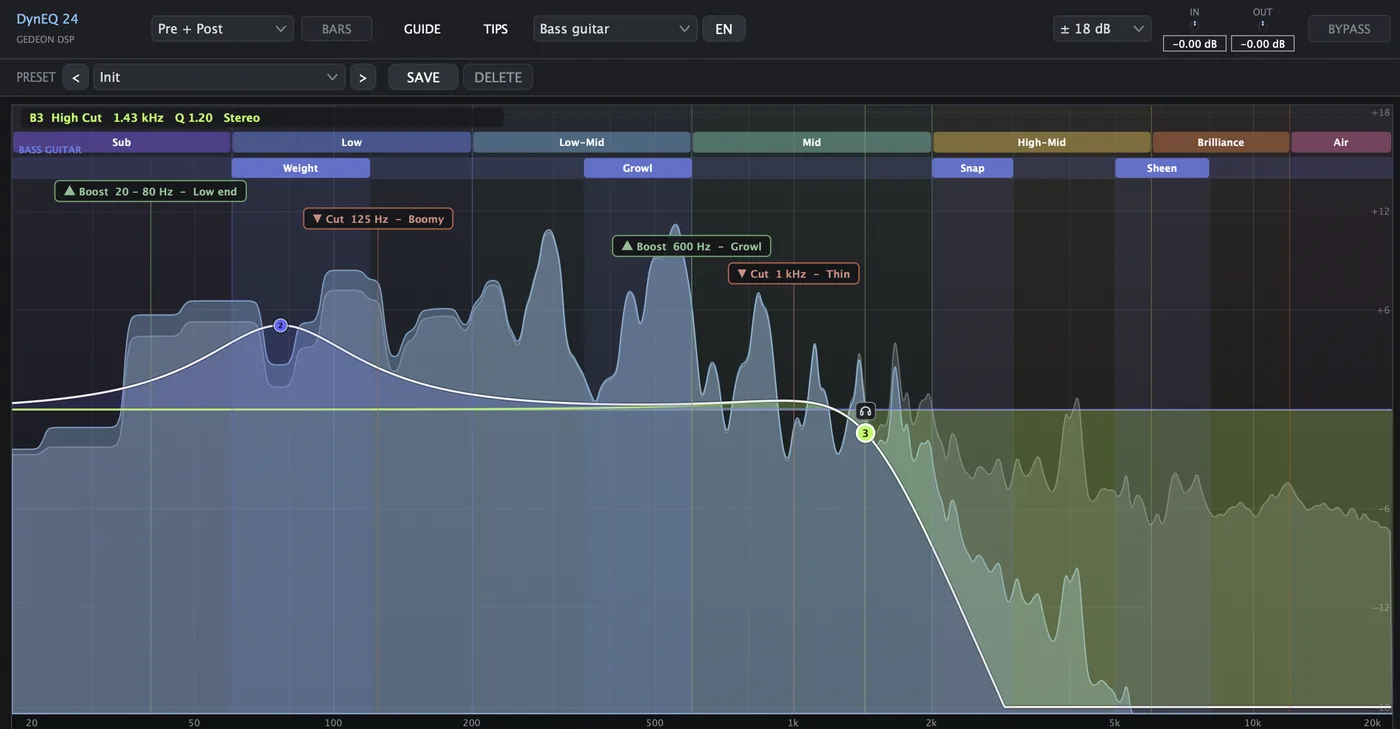Click the BASS GUITAR guide label
Viewport: 1400px width, 729px height.
50,150
